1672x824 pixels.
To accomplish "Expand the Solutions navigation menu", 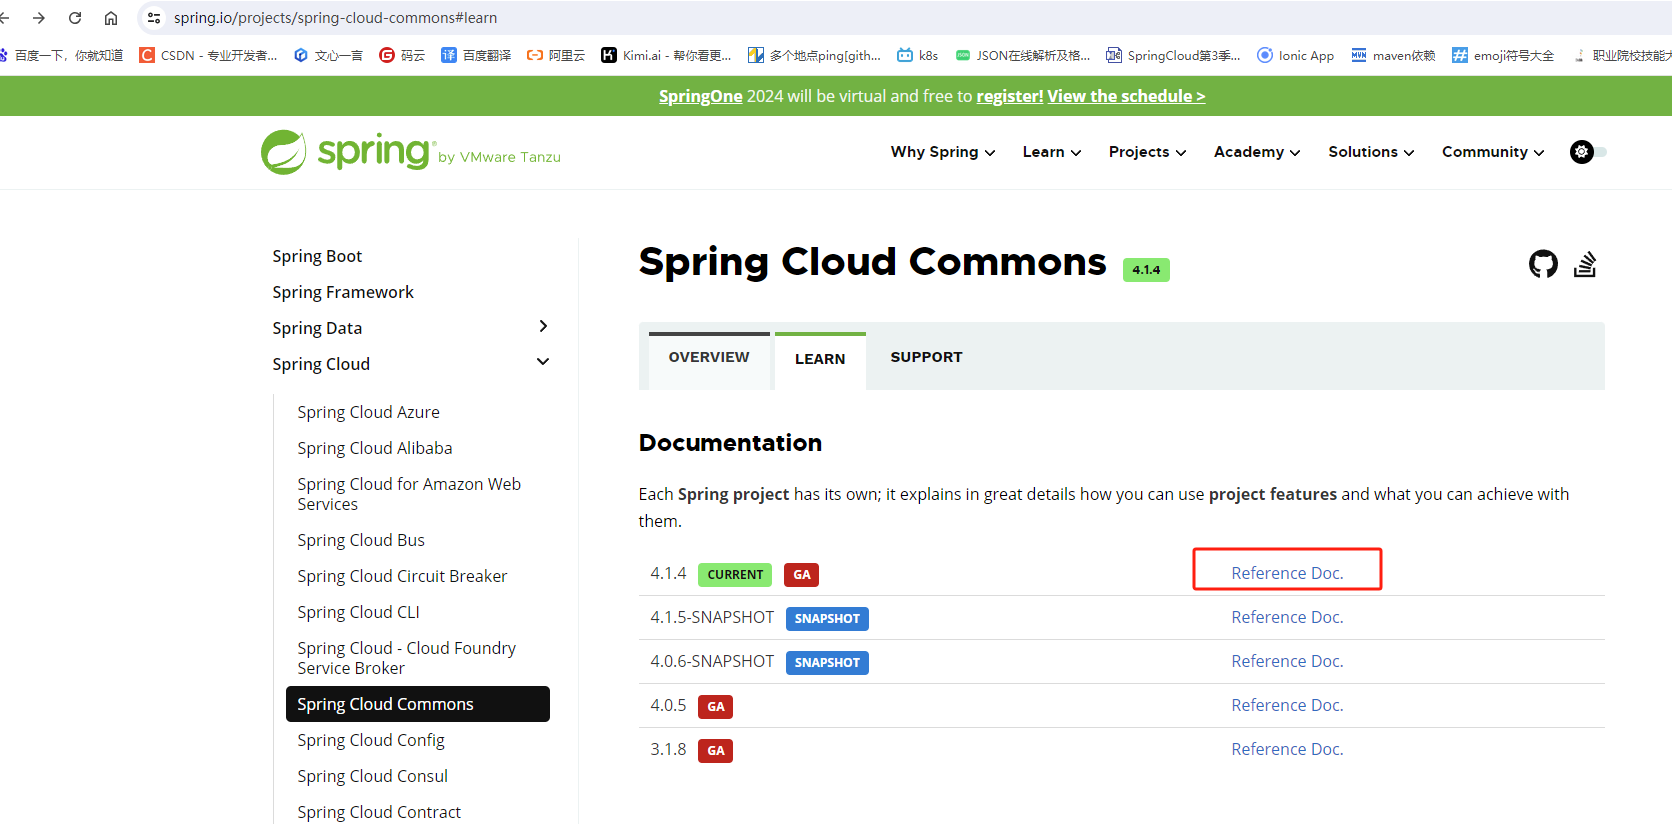I will [1371, 152].
